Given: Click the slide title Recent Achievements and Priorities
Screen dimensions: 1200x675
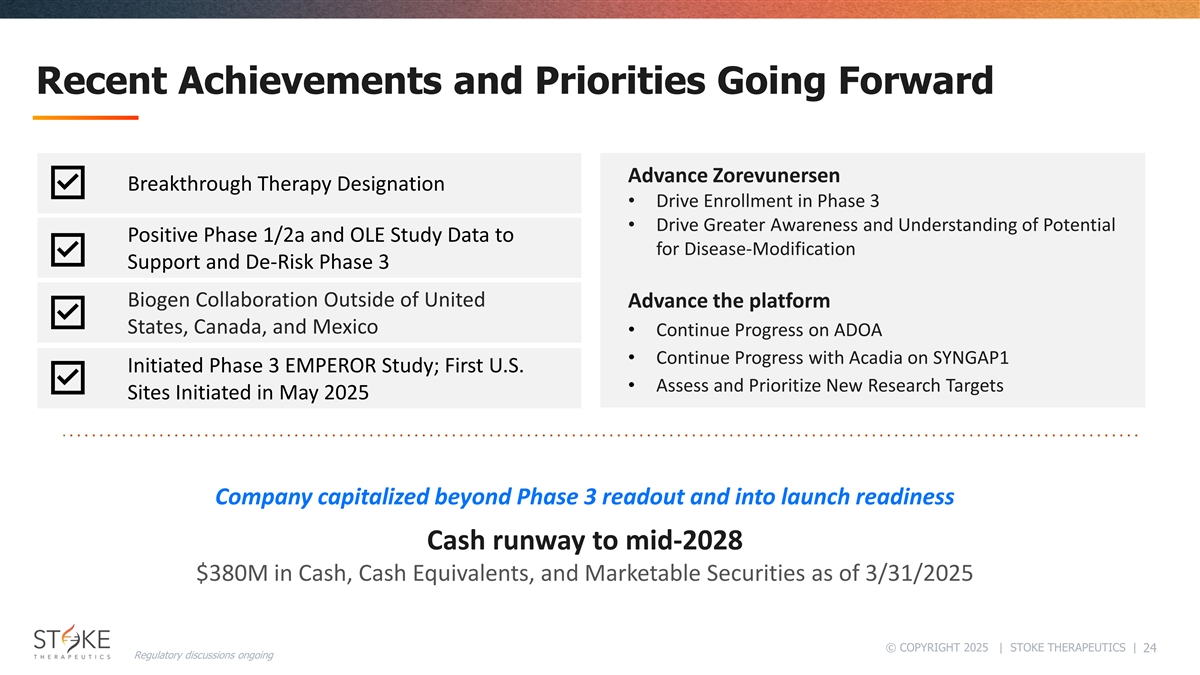Looking at the screenshot, I should point(514,80).
